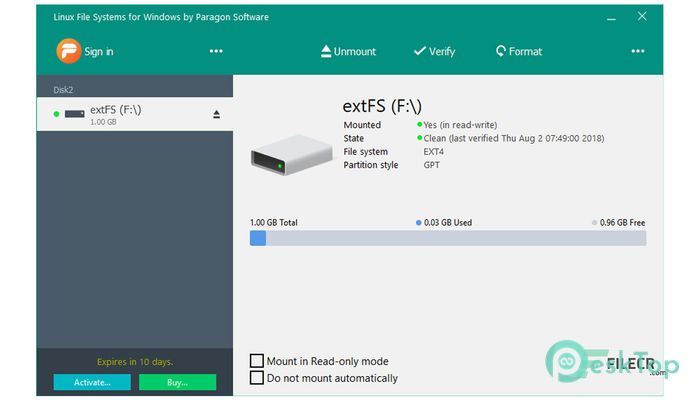
Task: Click the "0.03 GB Used" label
Action: [448, 222]
